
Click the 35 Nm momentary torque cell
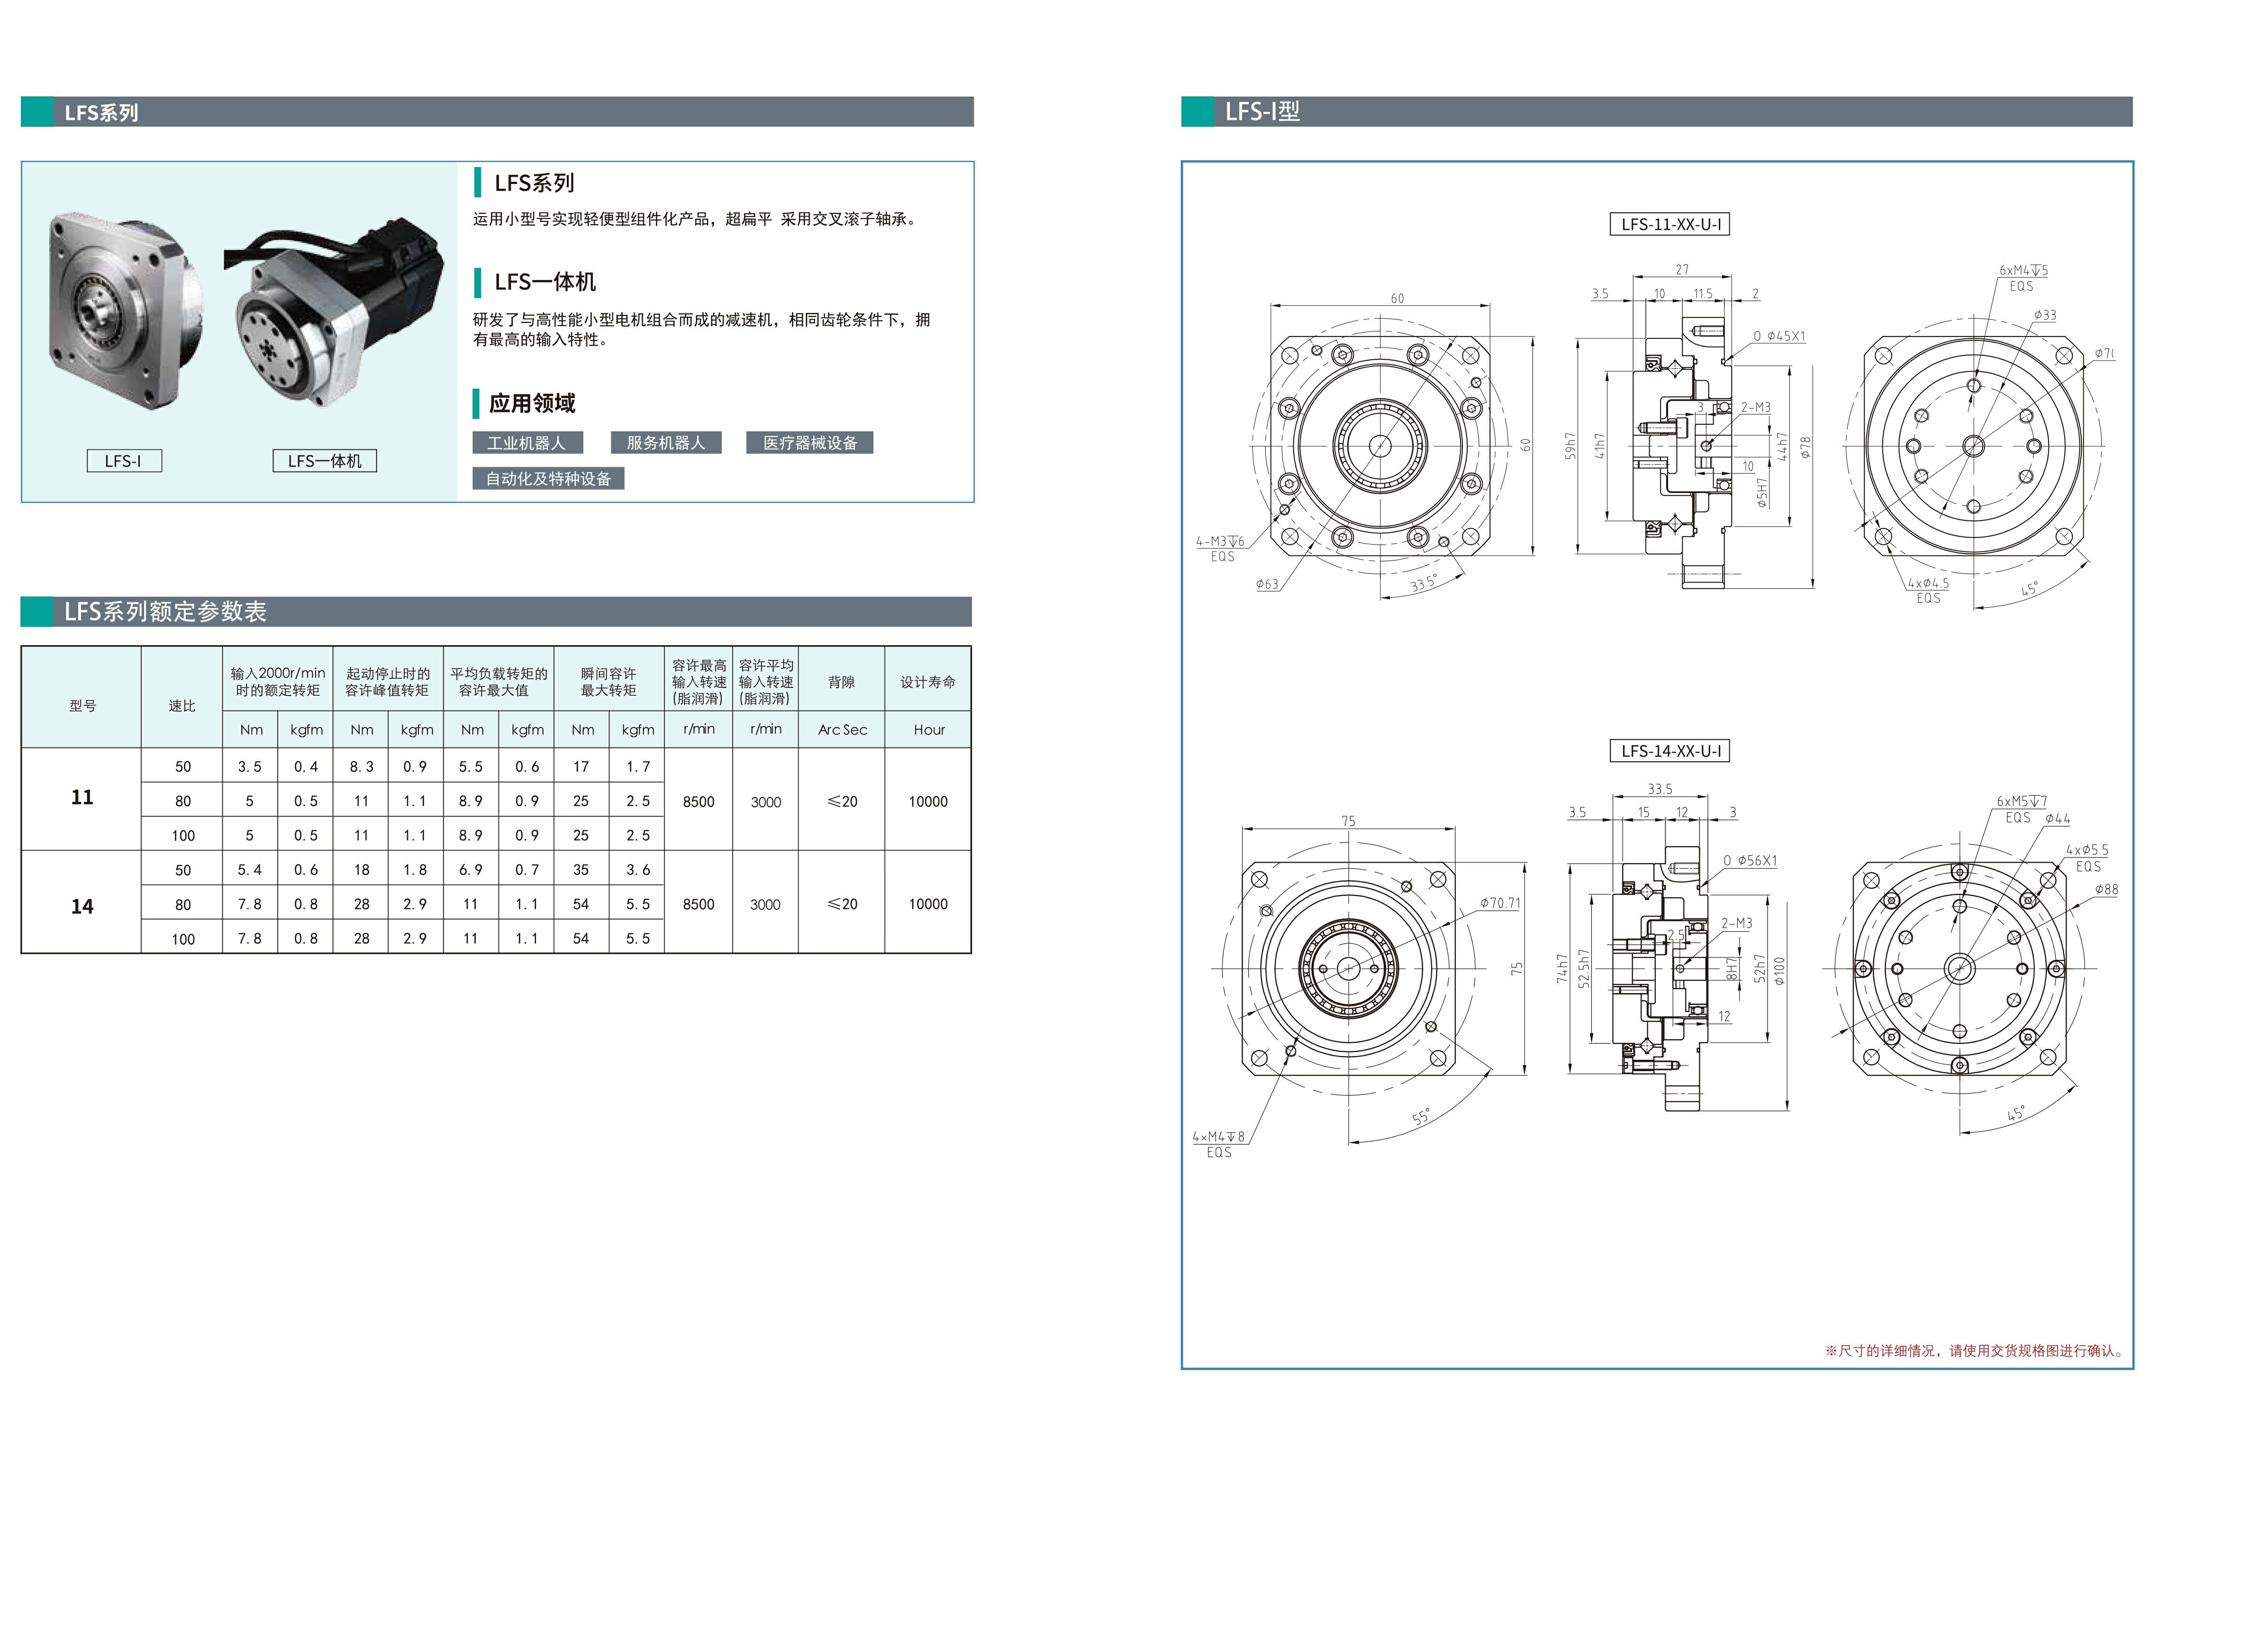coord(581,870)
